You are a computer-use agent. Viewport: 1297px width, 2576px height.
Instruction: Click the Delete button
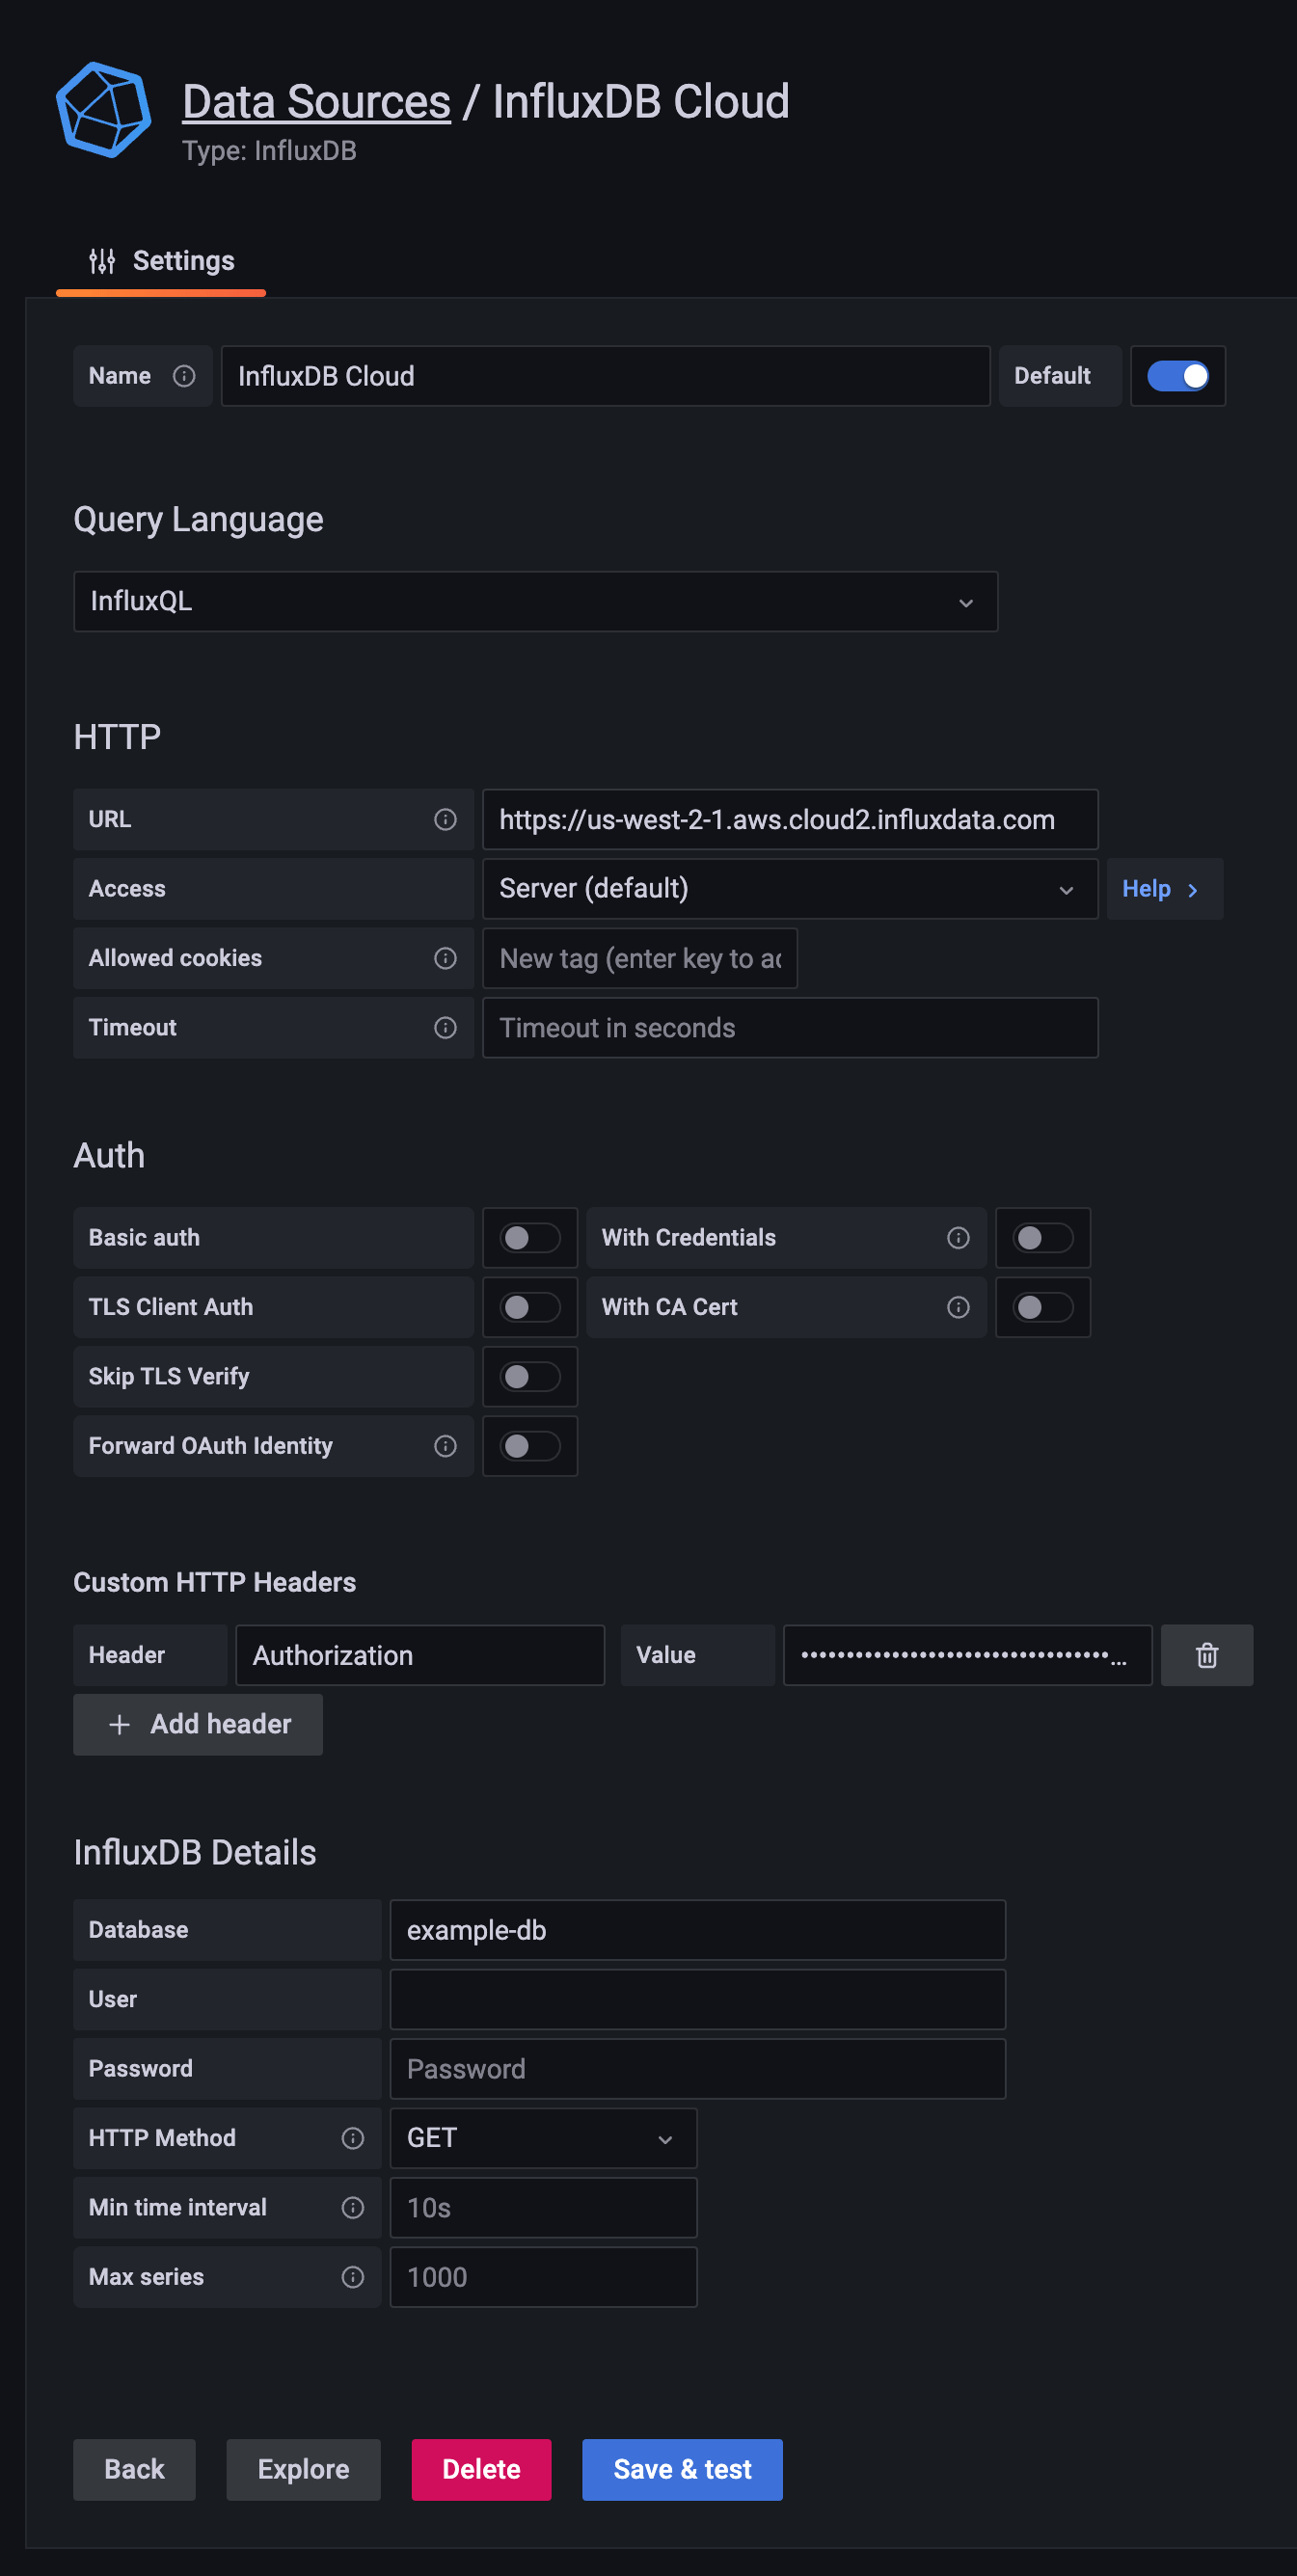(481, 2469)
